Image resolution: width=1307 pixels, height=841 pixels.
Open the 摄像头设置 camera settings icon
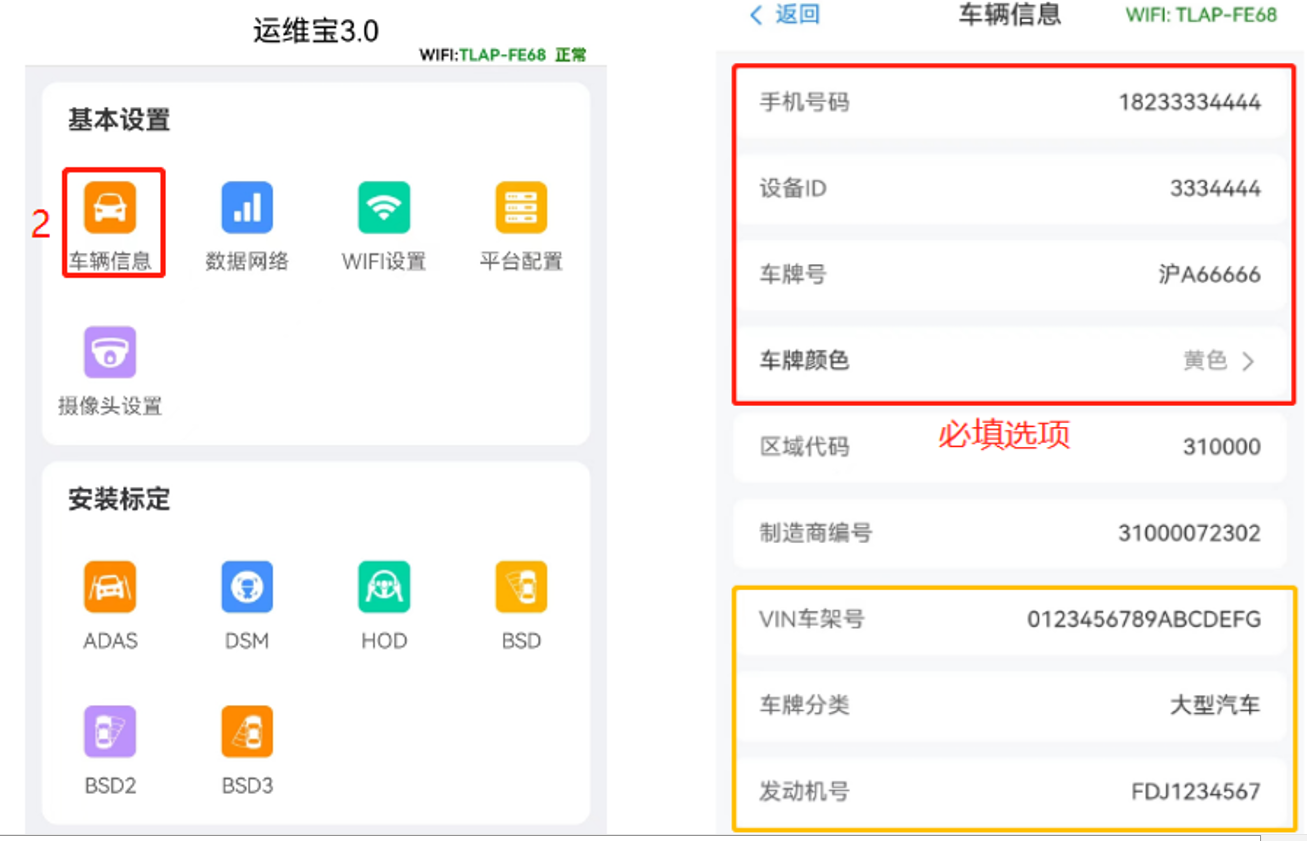click(110, 353)
